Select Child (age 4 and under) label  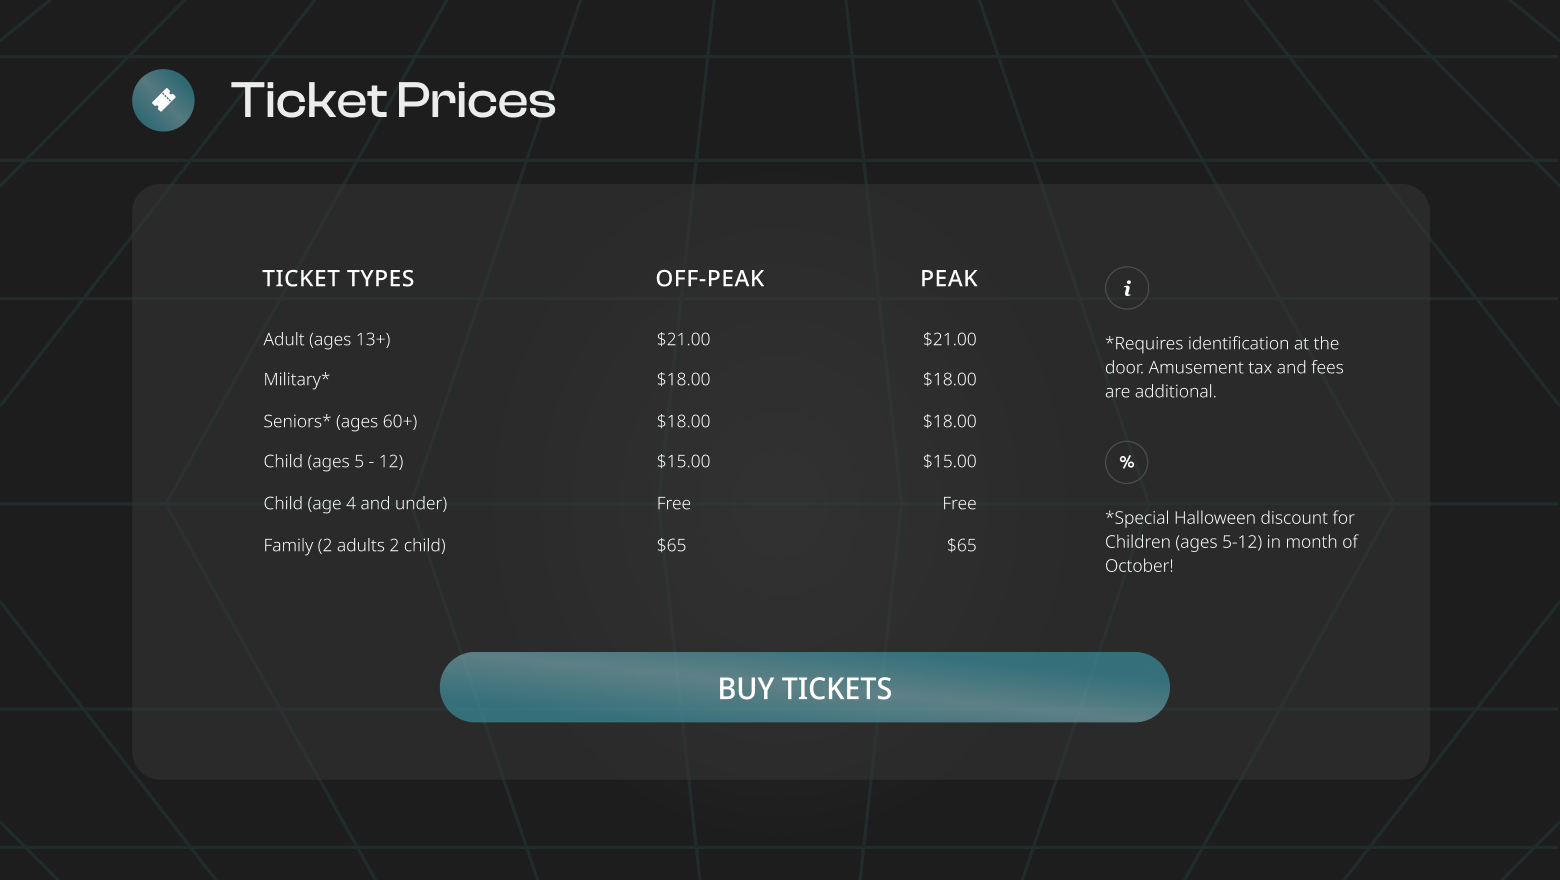click(x=355, y=503)
